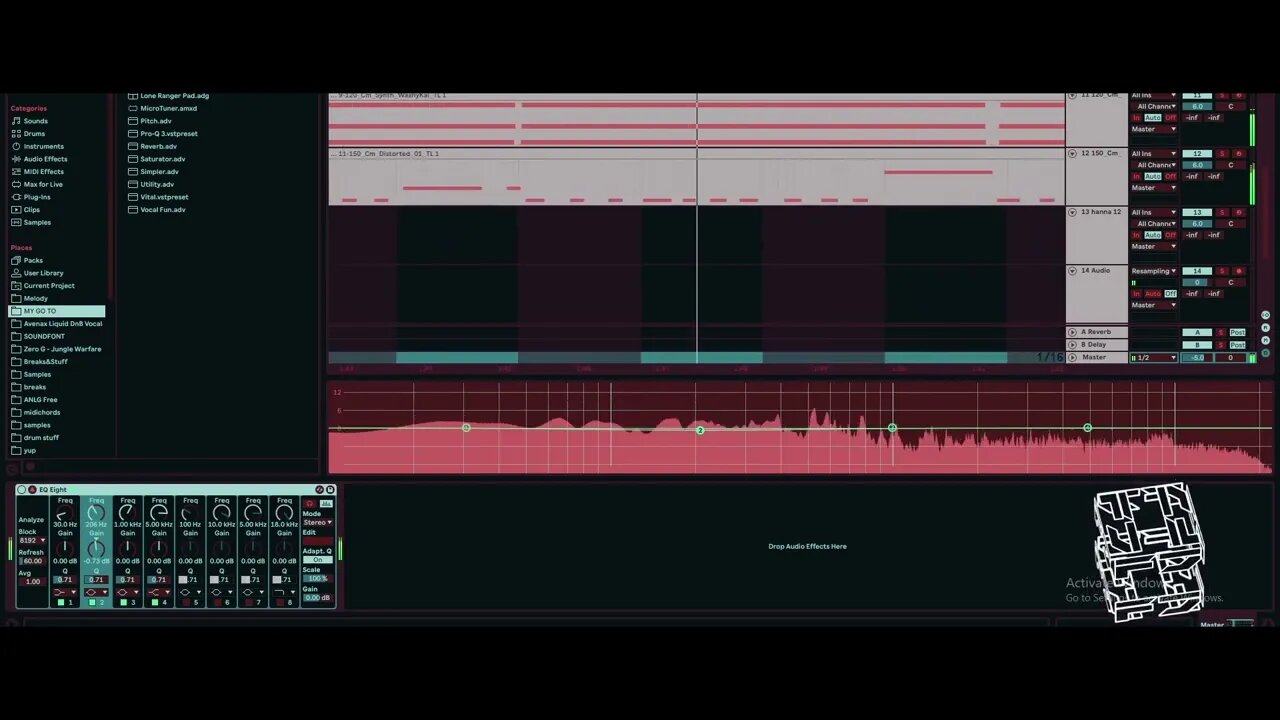Select EQ filter point 2 on the display

click(700, 430)
